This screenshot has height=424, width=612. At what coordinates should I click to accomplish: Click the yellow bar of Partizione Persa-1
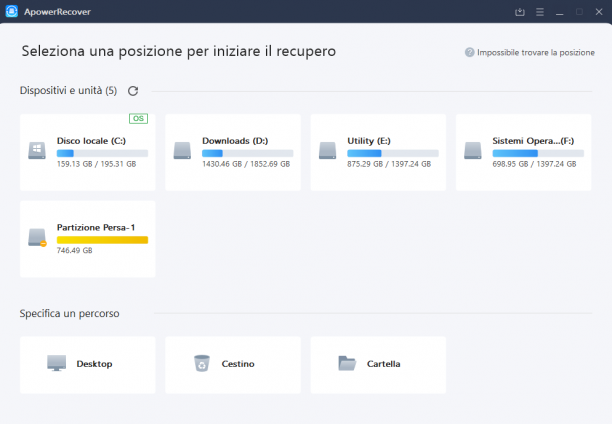click(102, 240)
